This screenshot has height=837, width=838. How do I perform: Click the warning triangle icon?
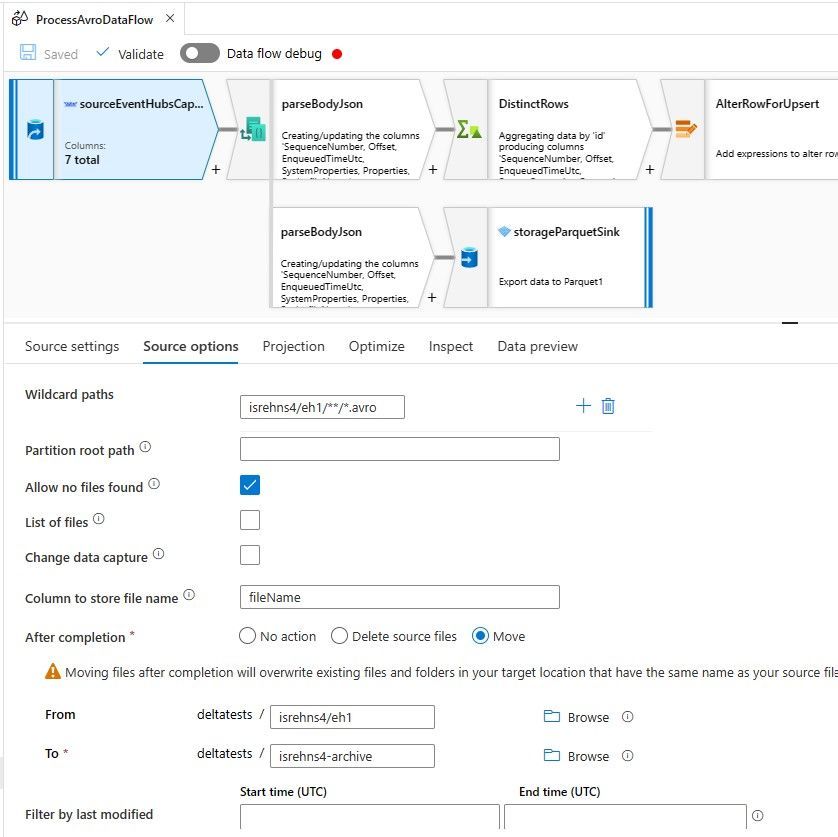pyautogui.click(x=53, y=671)
